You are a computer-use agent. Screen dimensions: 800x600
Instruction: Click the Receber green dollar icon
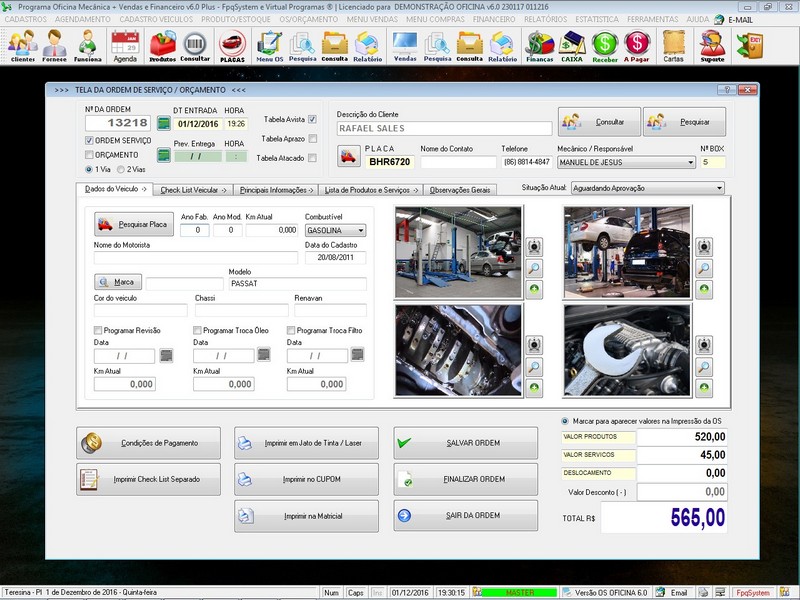click(604, 44)
